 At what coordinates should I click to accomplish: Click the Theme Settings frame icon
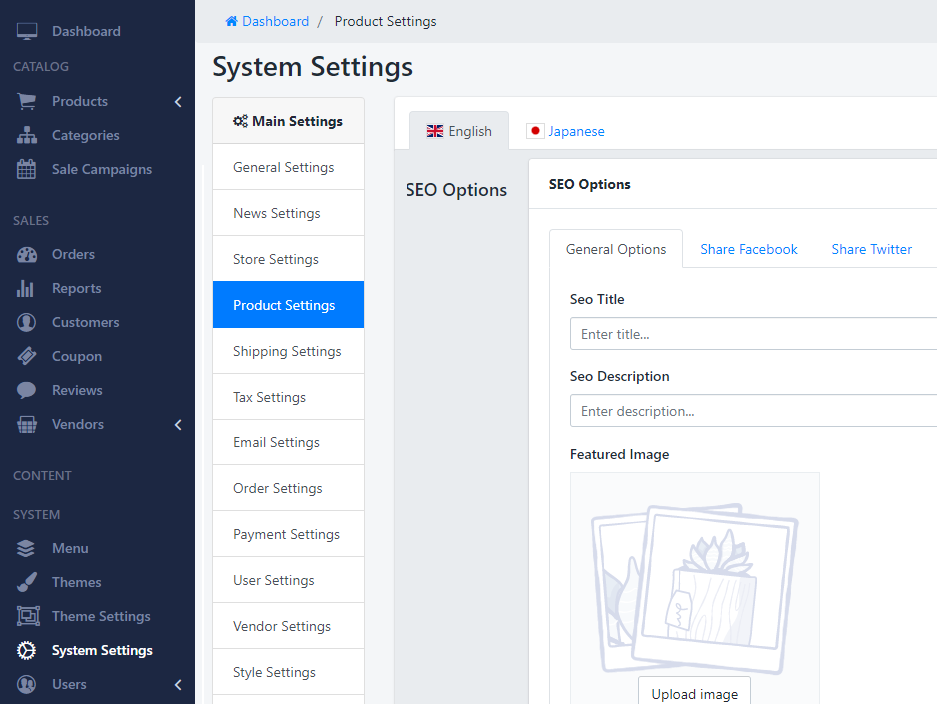28,616
